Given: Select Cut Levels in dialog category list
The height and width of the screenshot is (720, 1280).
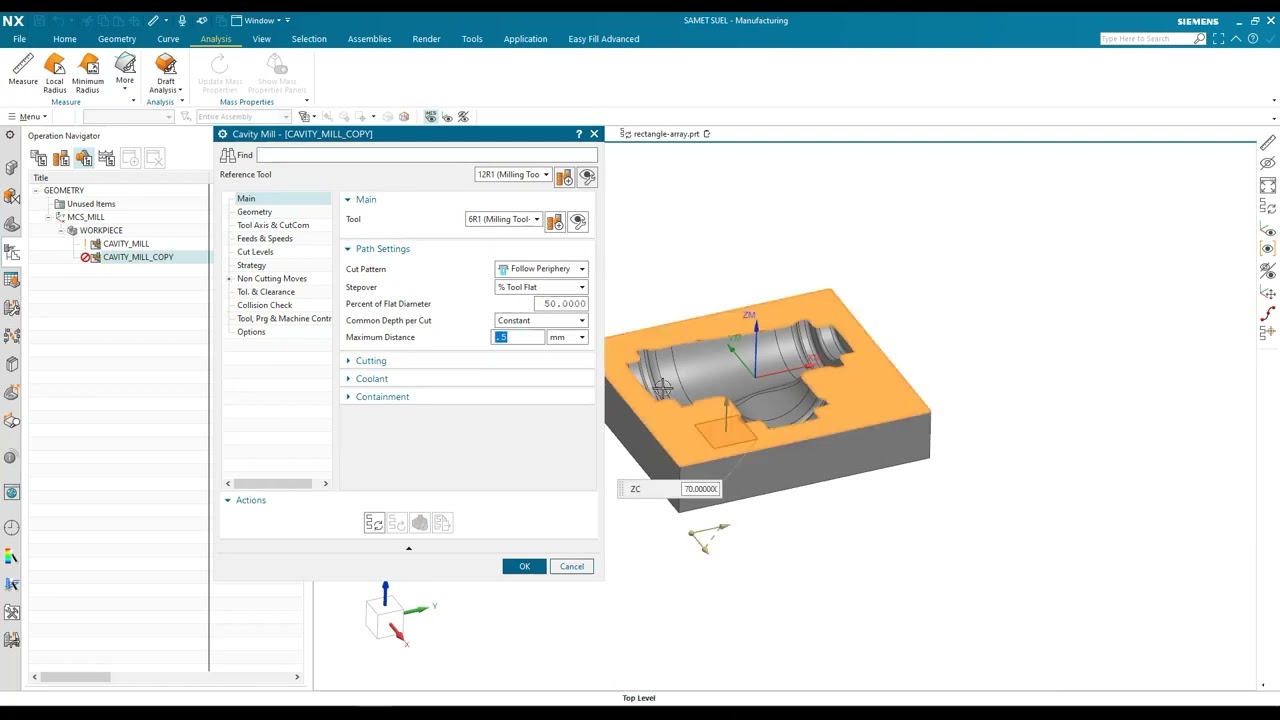Looking at the screenshot, I should pyautogui.click(x=255, y=252).
